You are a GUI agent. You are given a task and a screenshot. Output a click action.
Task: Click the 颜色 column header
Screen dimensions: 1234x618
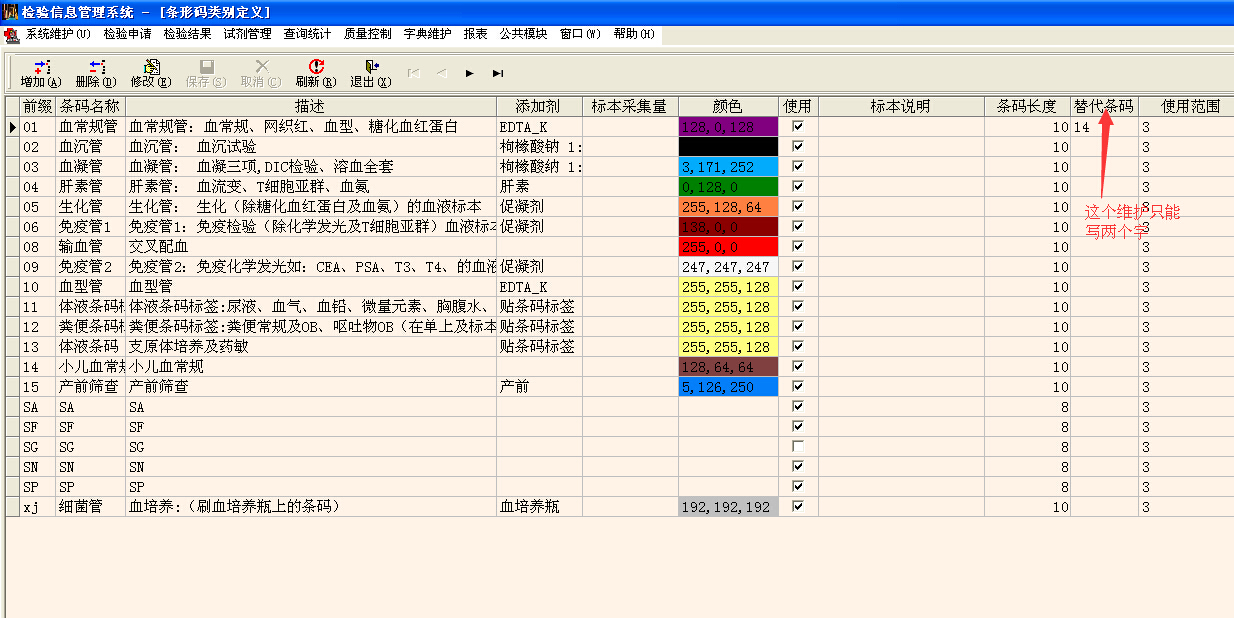click(x=728, y=107)
